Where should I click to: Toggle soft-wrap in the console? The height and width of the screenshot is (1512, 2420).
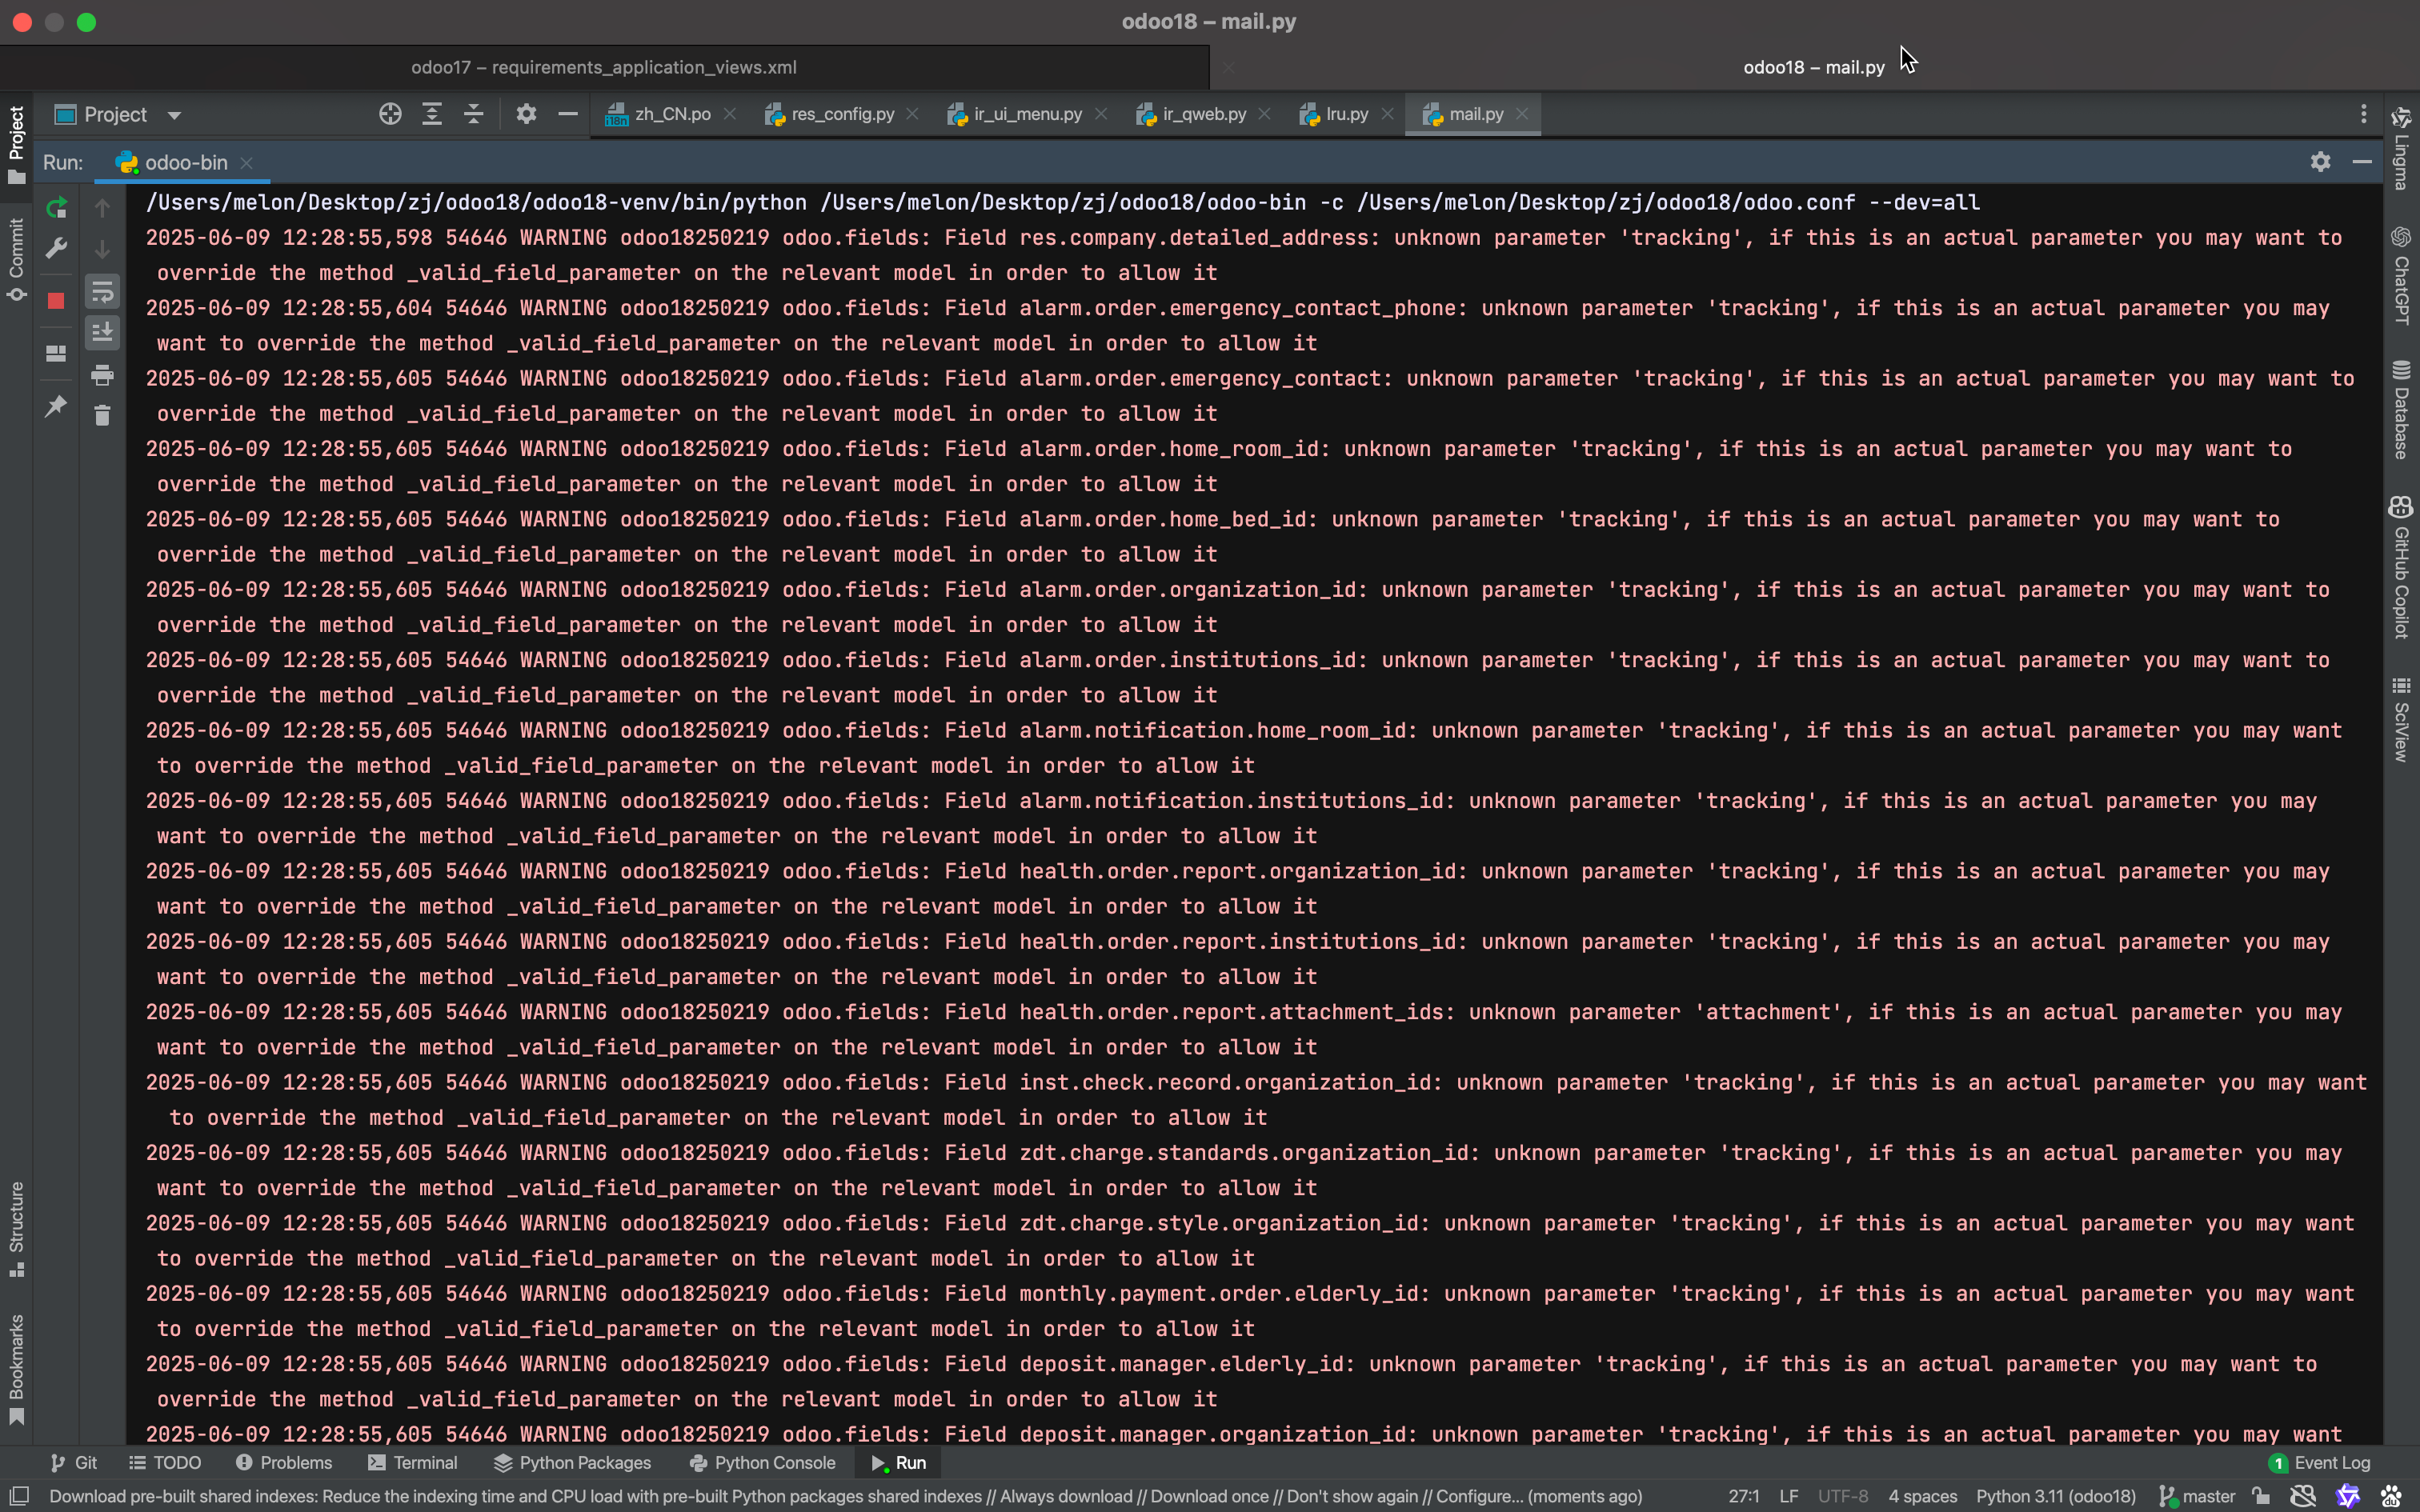[x=102, y=292]
